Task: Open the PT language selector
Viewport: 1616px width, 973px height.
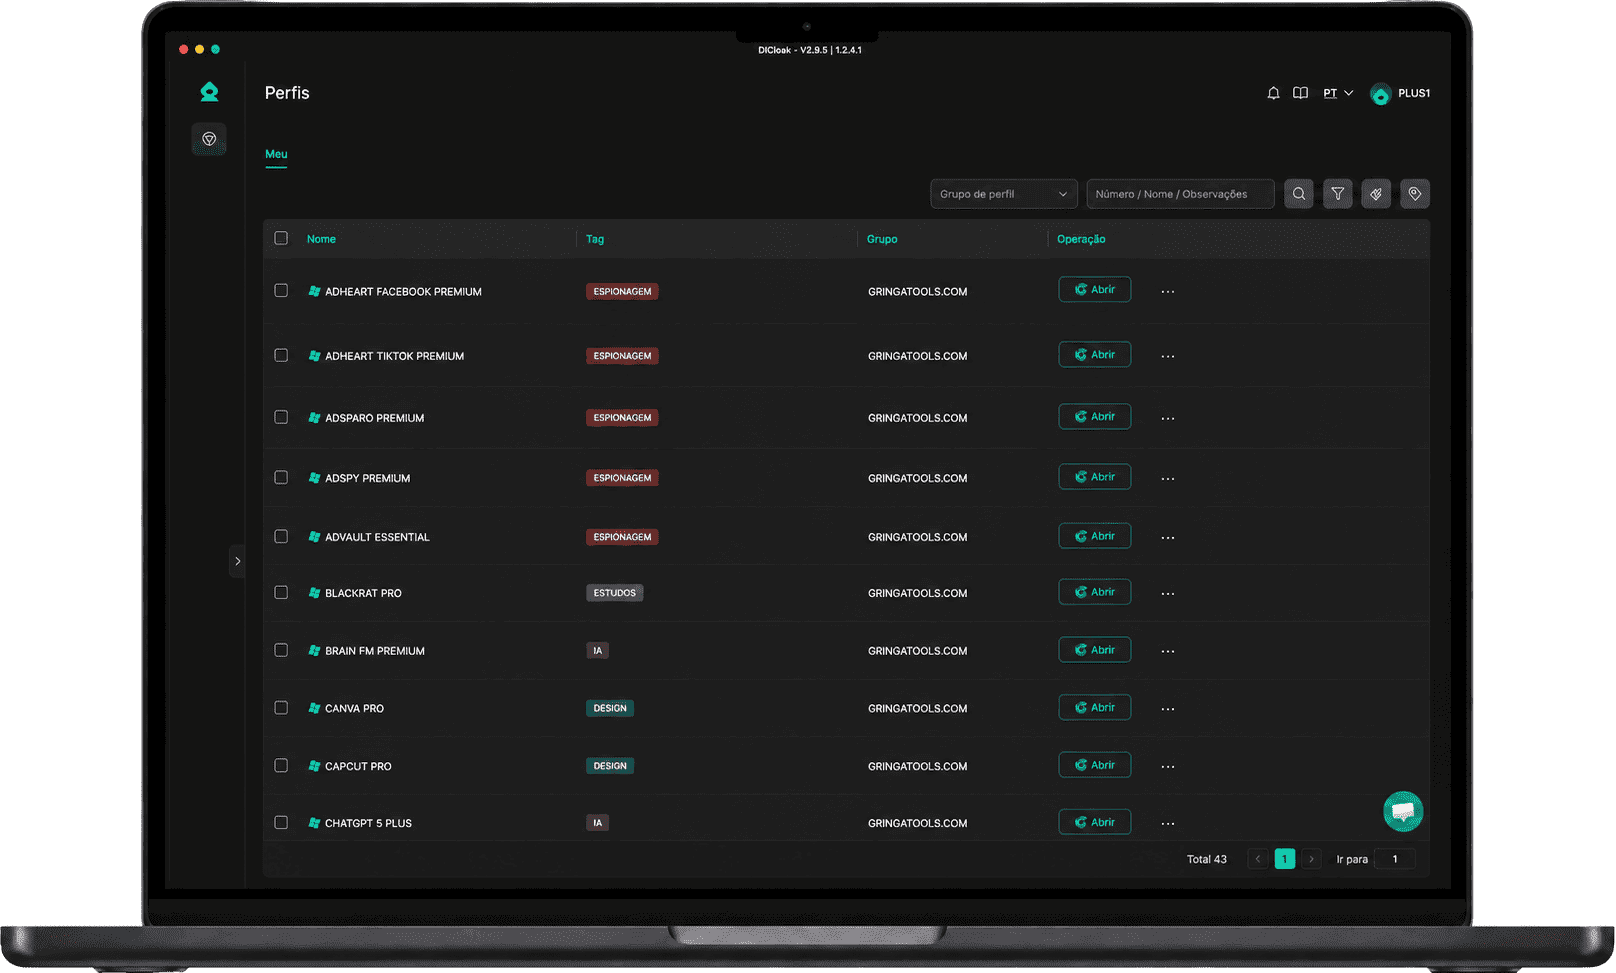Action: pos(1338,93)
